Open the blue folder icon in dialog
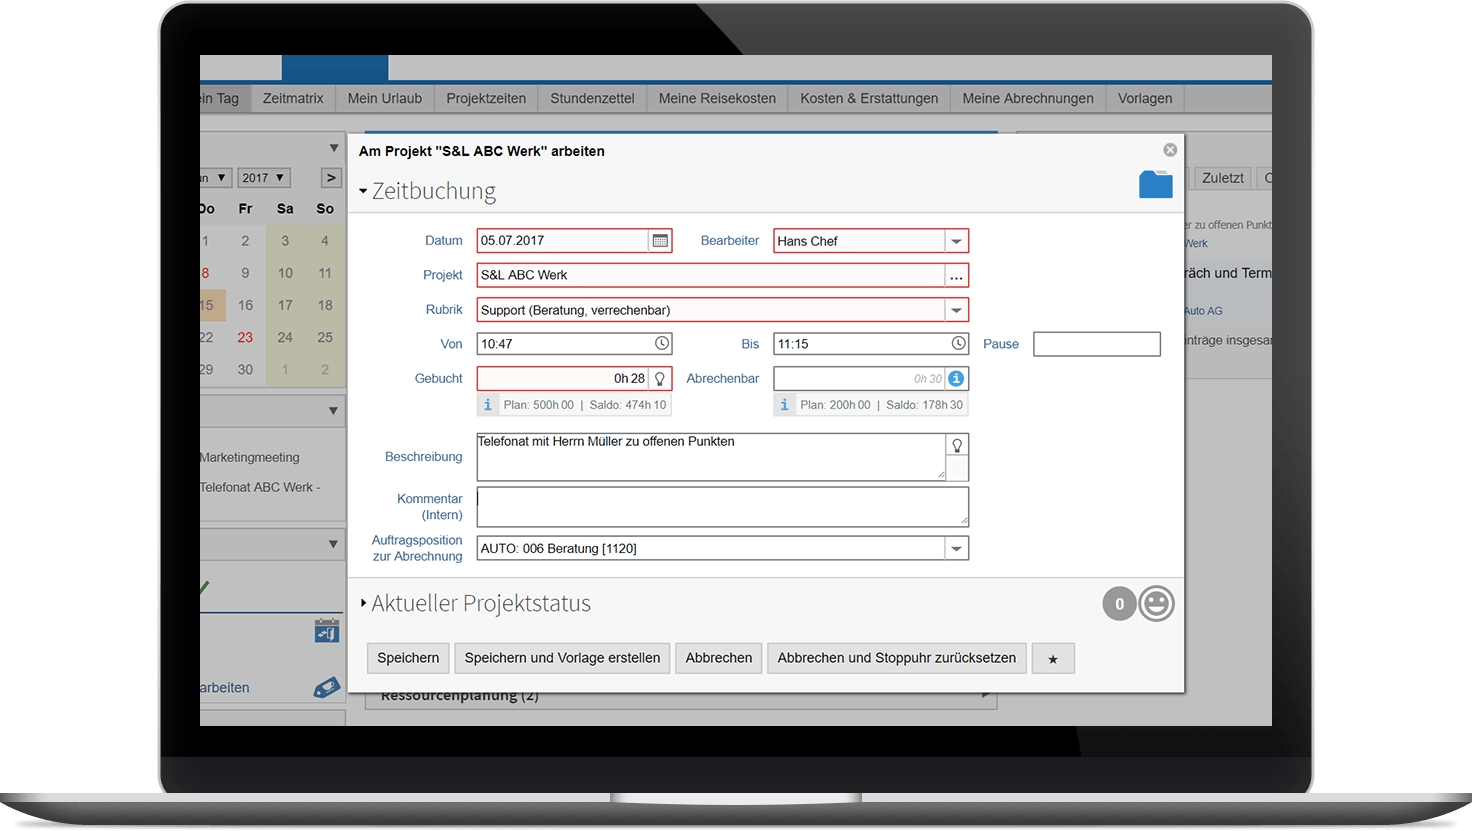 coord(1155,185)
